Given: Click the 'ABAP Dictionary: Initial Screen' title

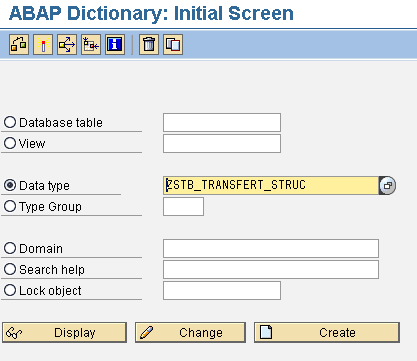Looking at the screenshot, I should coord(151,13).
